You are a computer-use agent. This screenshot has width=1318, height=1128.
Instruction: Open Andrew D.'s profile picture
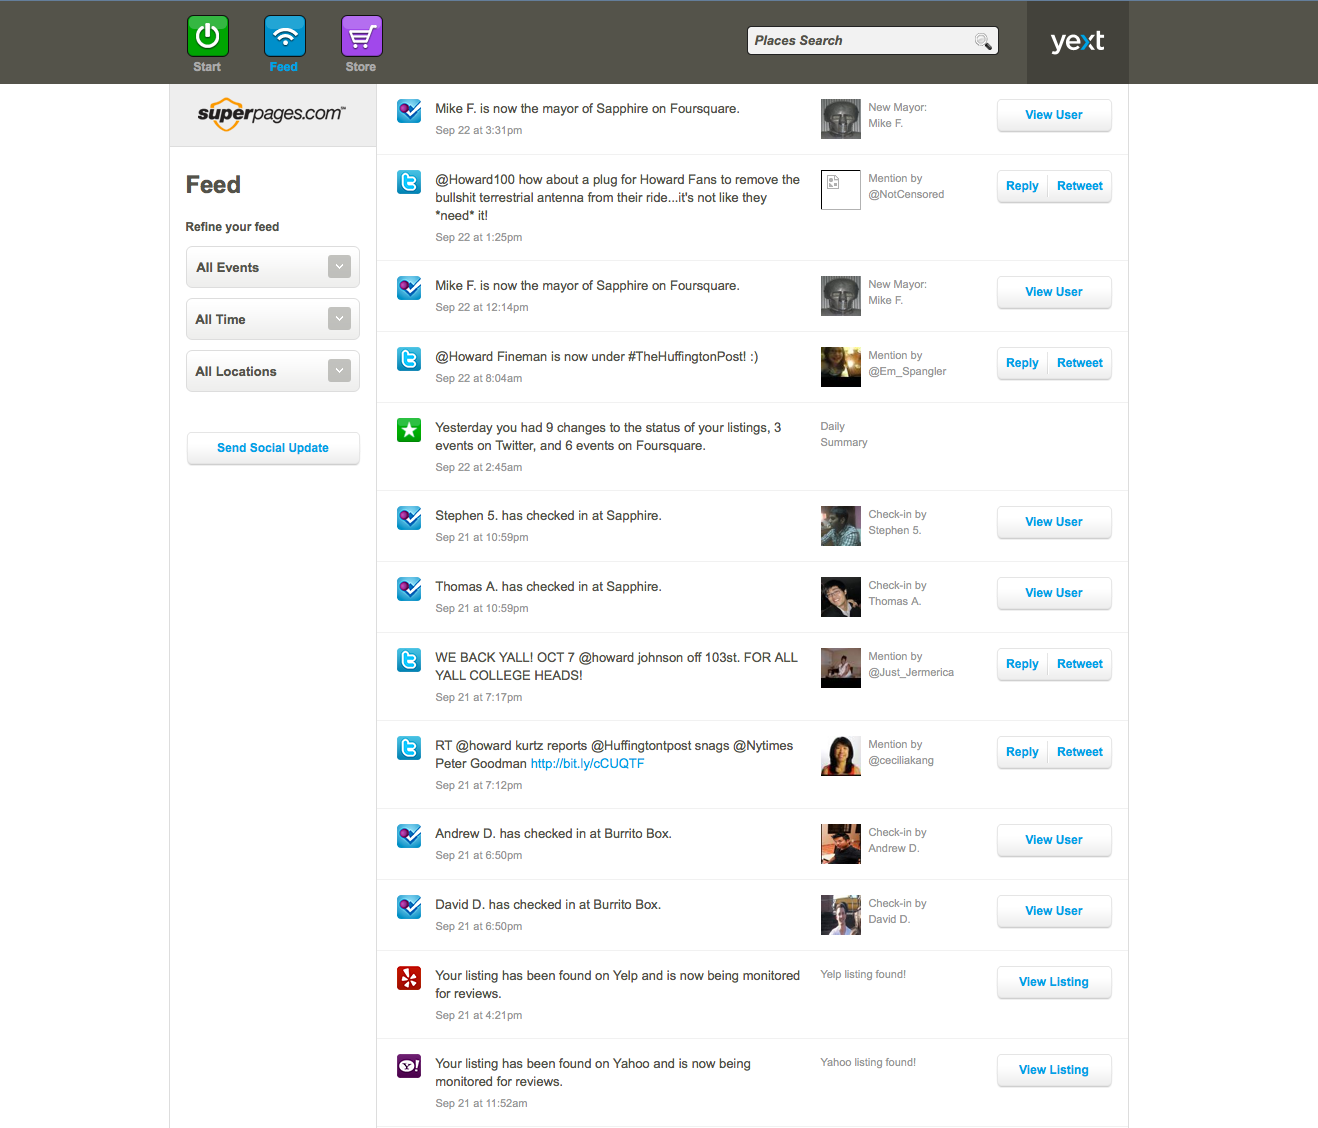click(841, 844)
